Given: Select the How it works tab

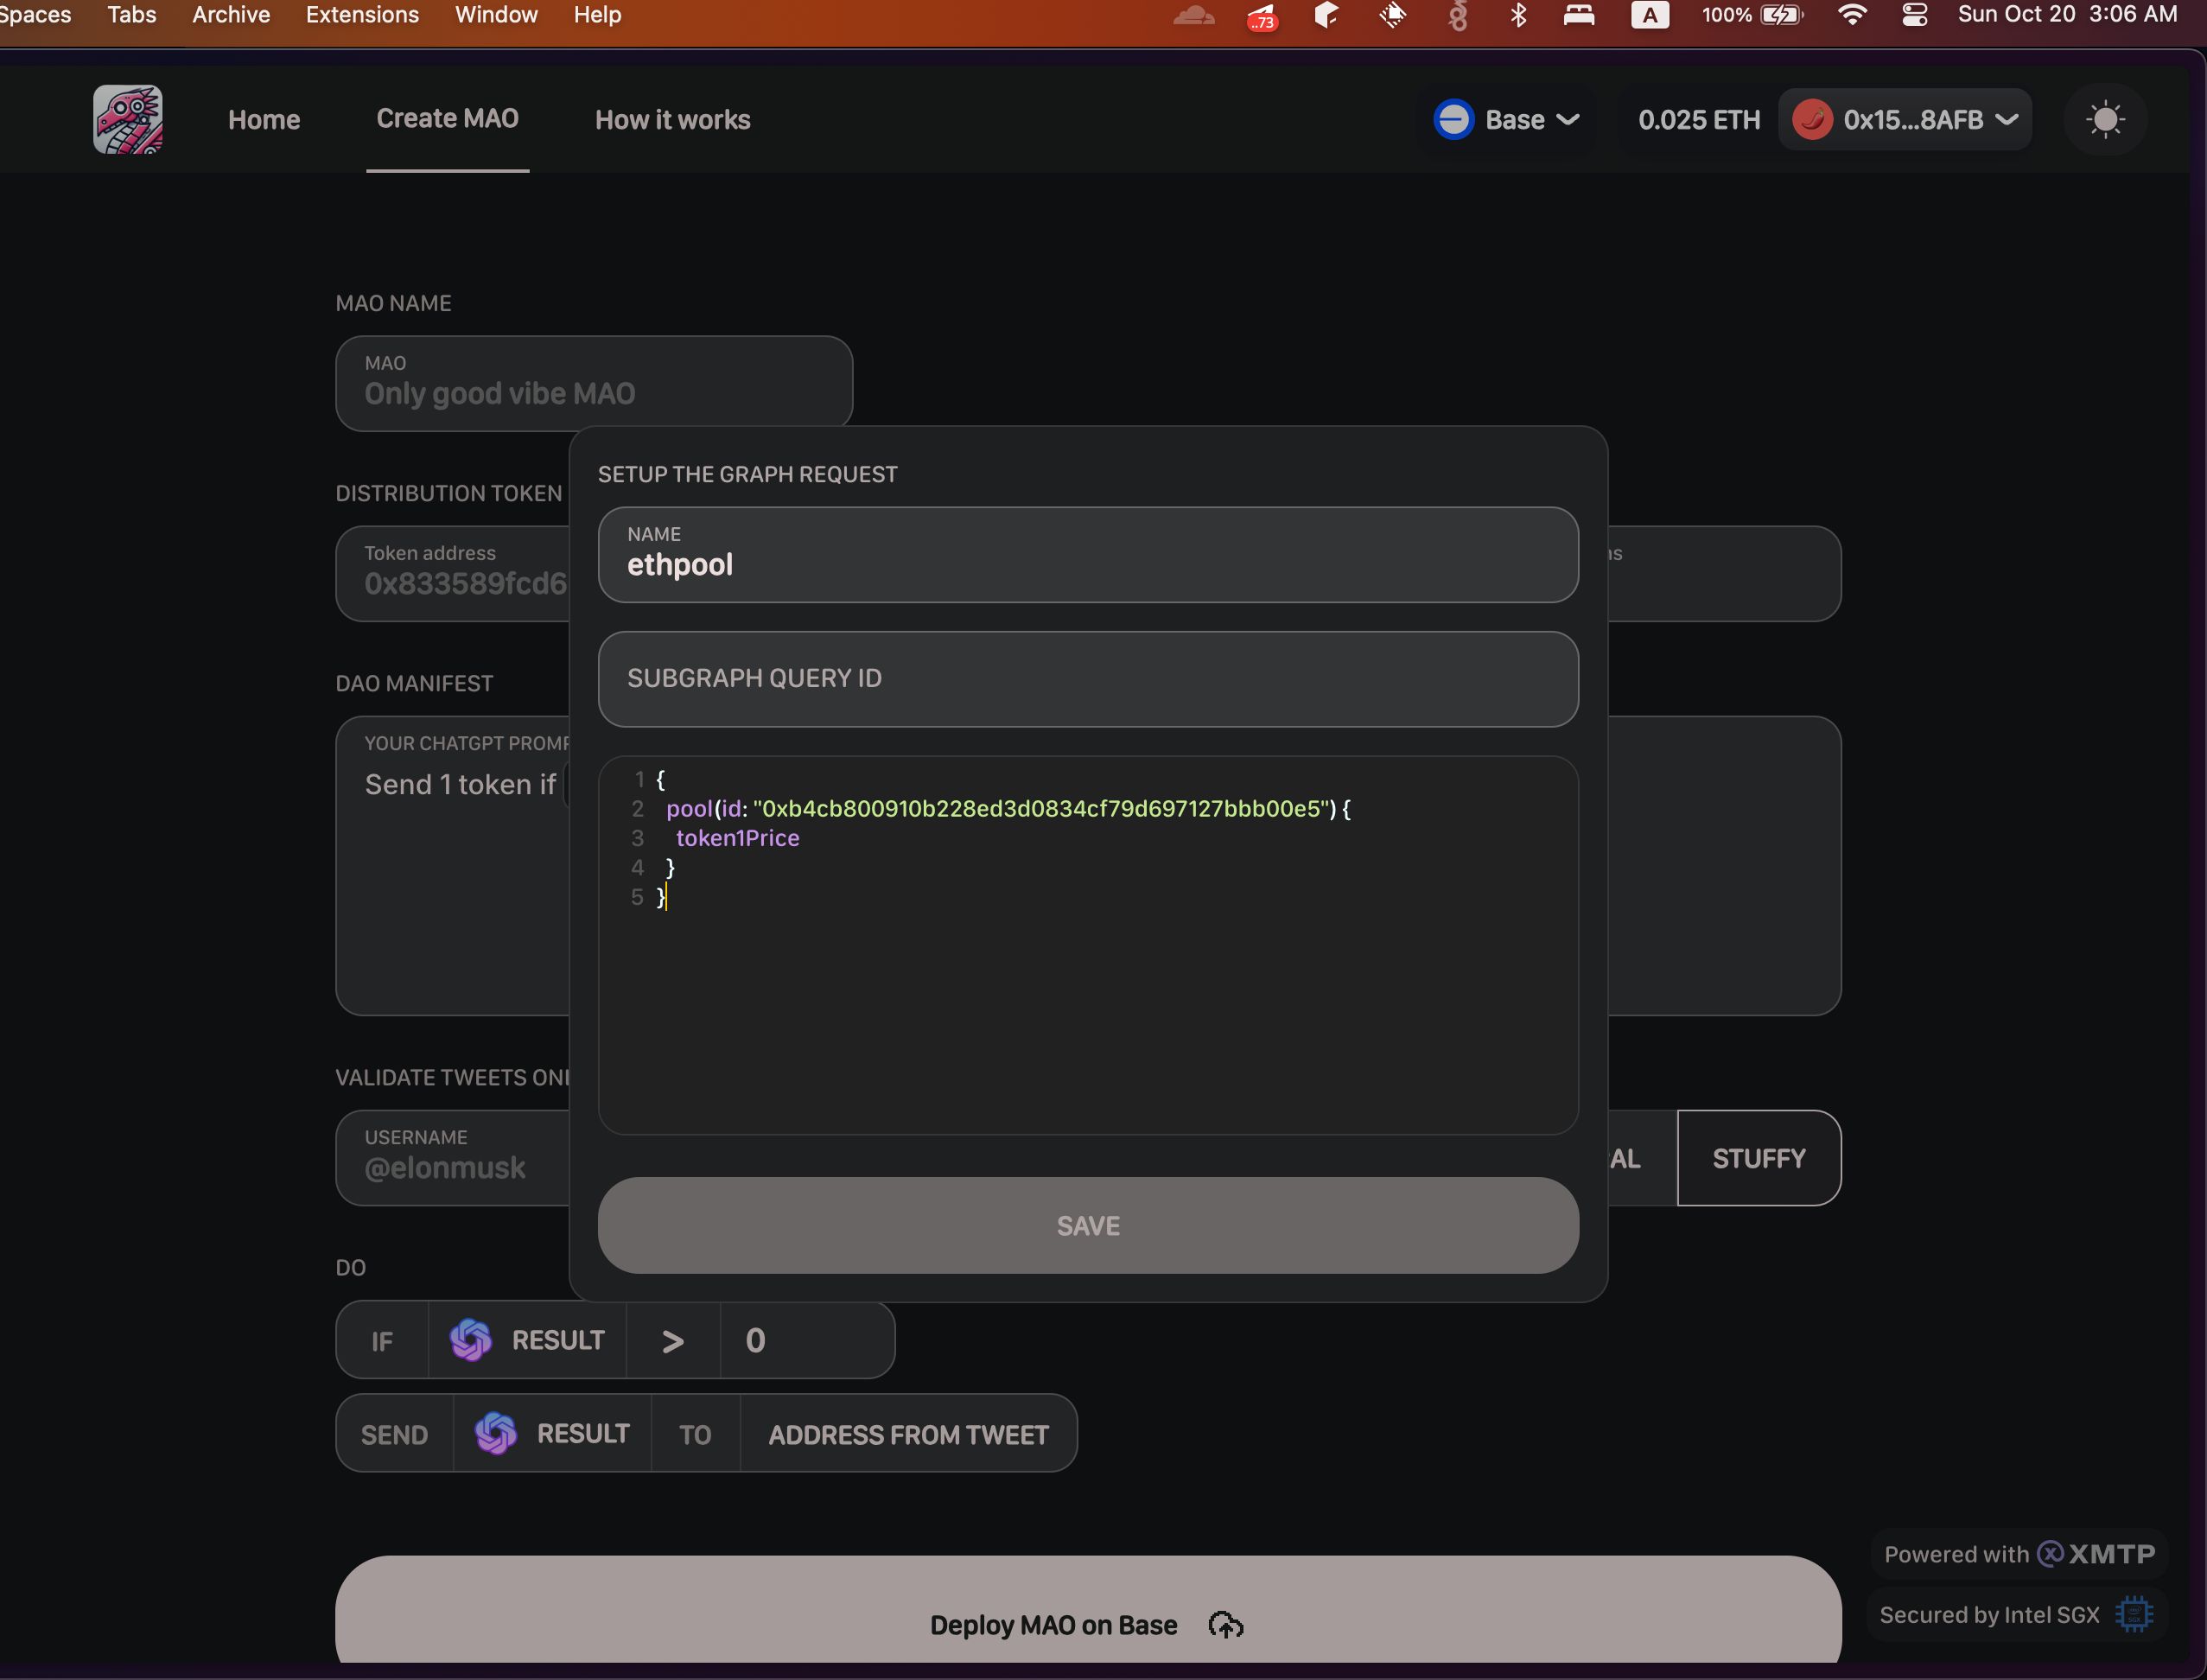Looking at the screenshot, I should pos(671,118).
